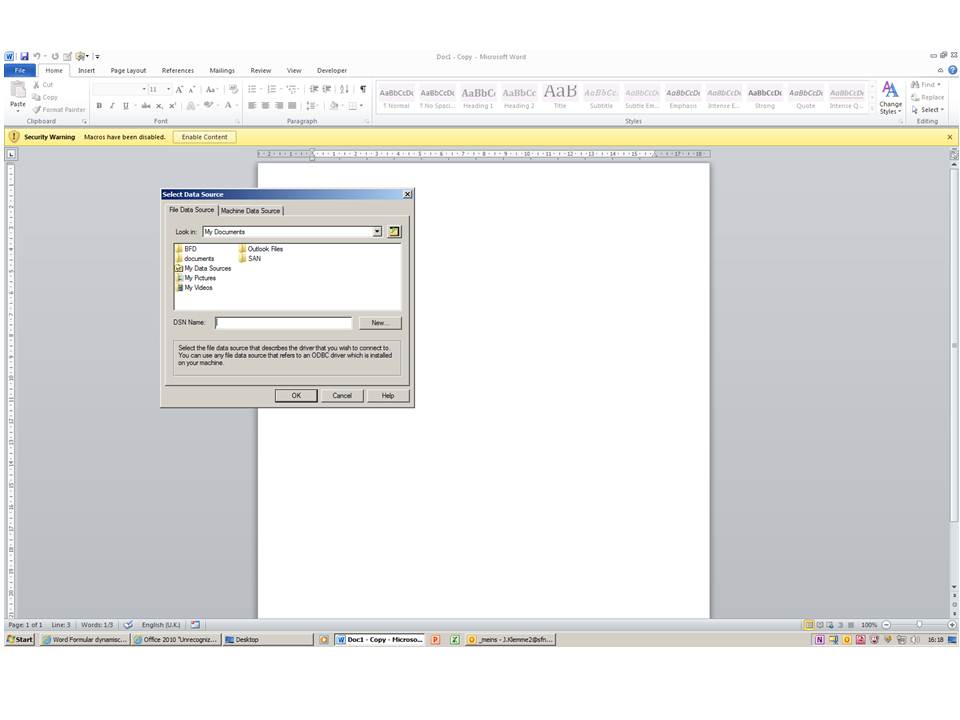
Task: Open Word Help with the question mark icon
Action: coord(953,70)
